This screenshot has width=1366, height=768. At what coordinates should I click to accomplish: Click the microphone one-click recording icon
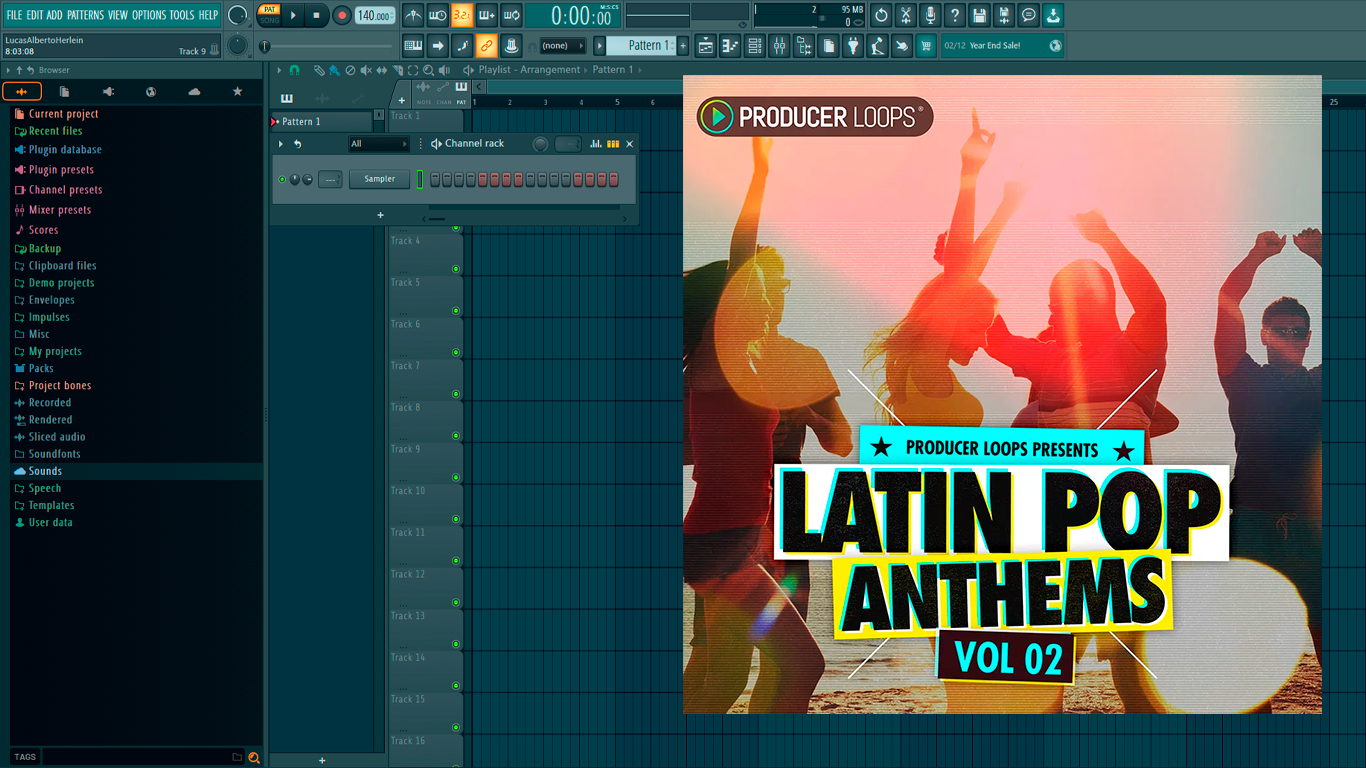[x=930, y=15]
